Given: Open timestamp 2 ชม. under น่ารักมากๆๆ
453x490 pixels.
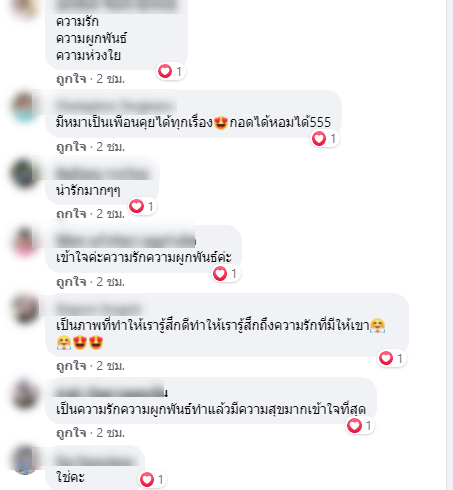Looking at the screenshot, I should (111, 214).
